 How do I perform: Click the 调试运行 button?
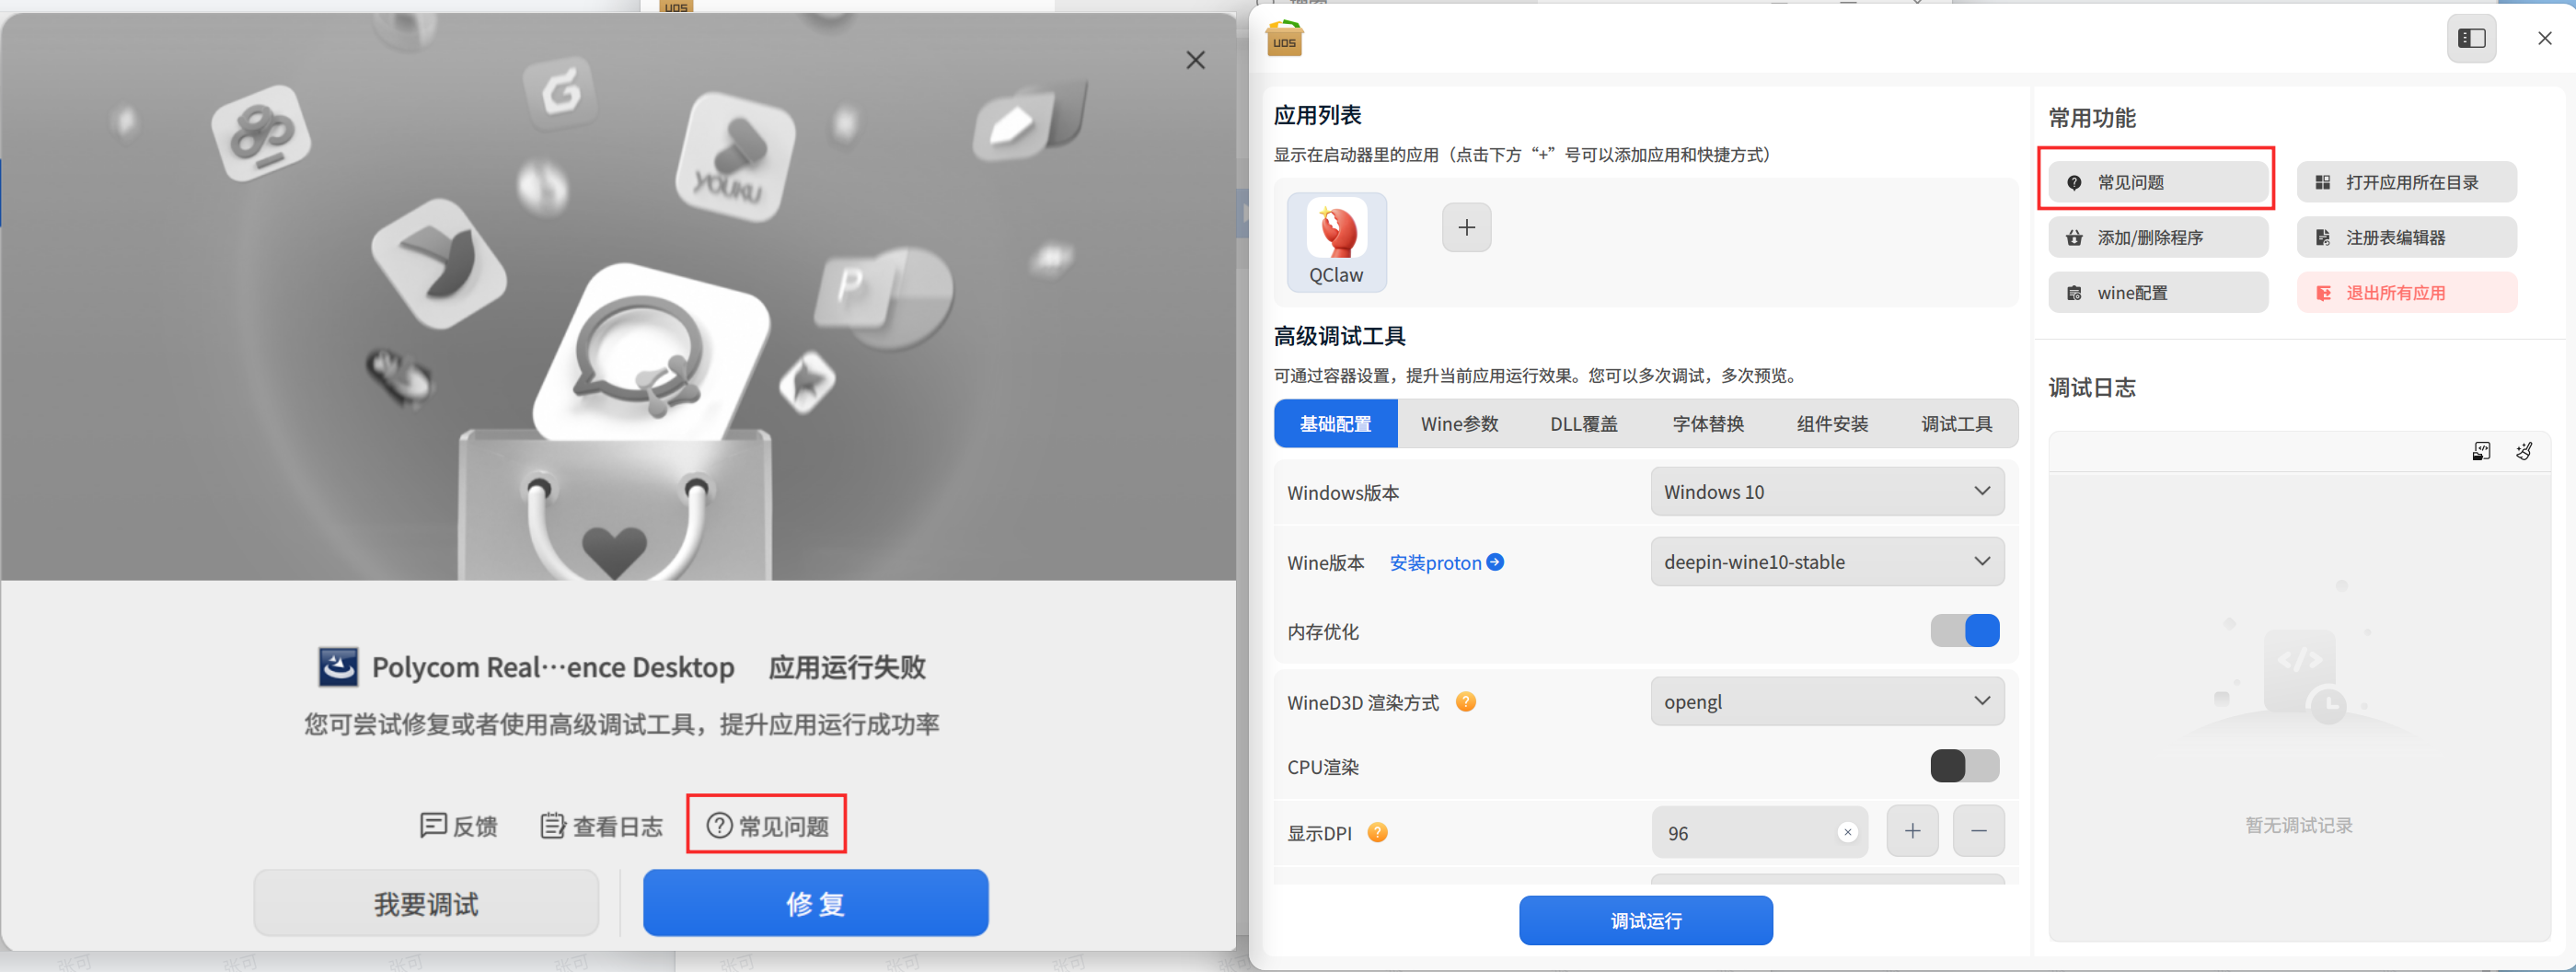click(x=1646, y=921)
